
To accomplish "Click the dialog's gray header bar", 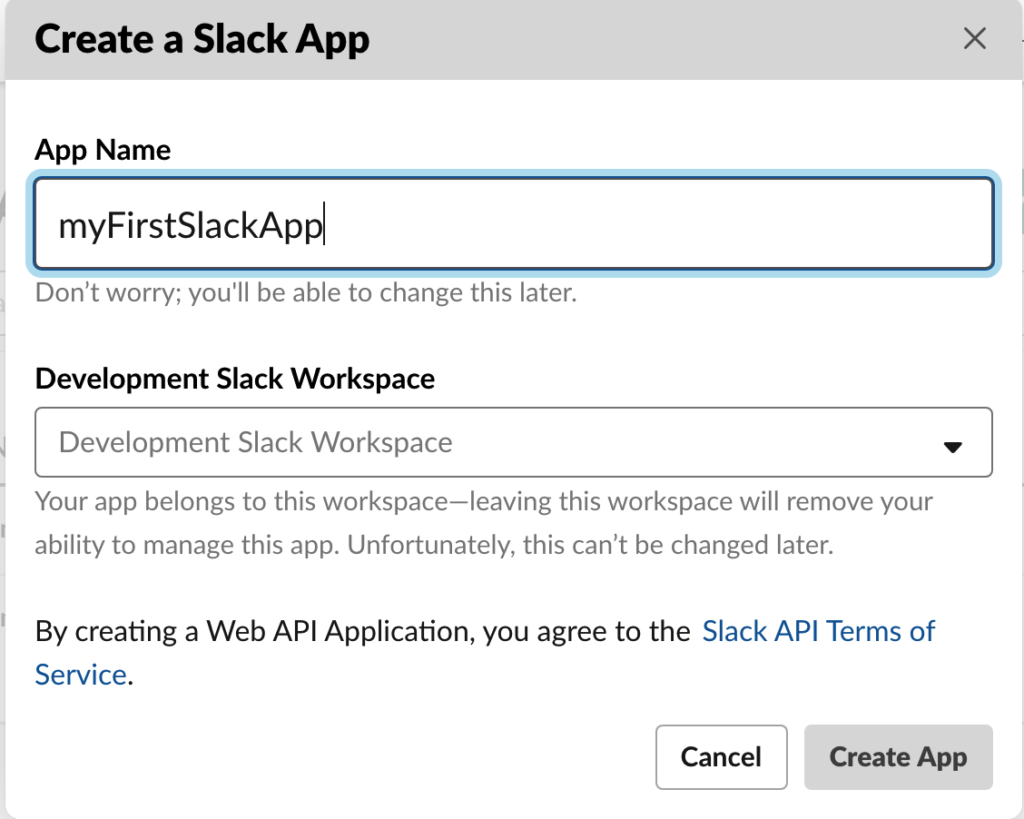I will pos(650,40).
